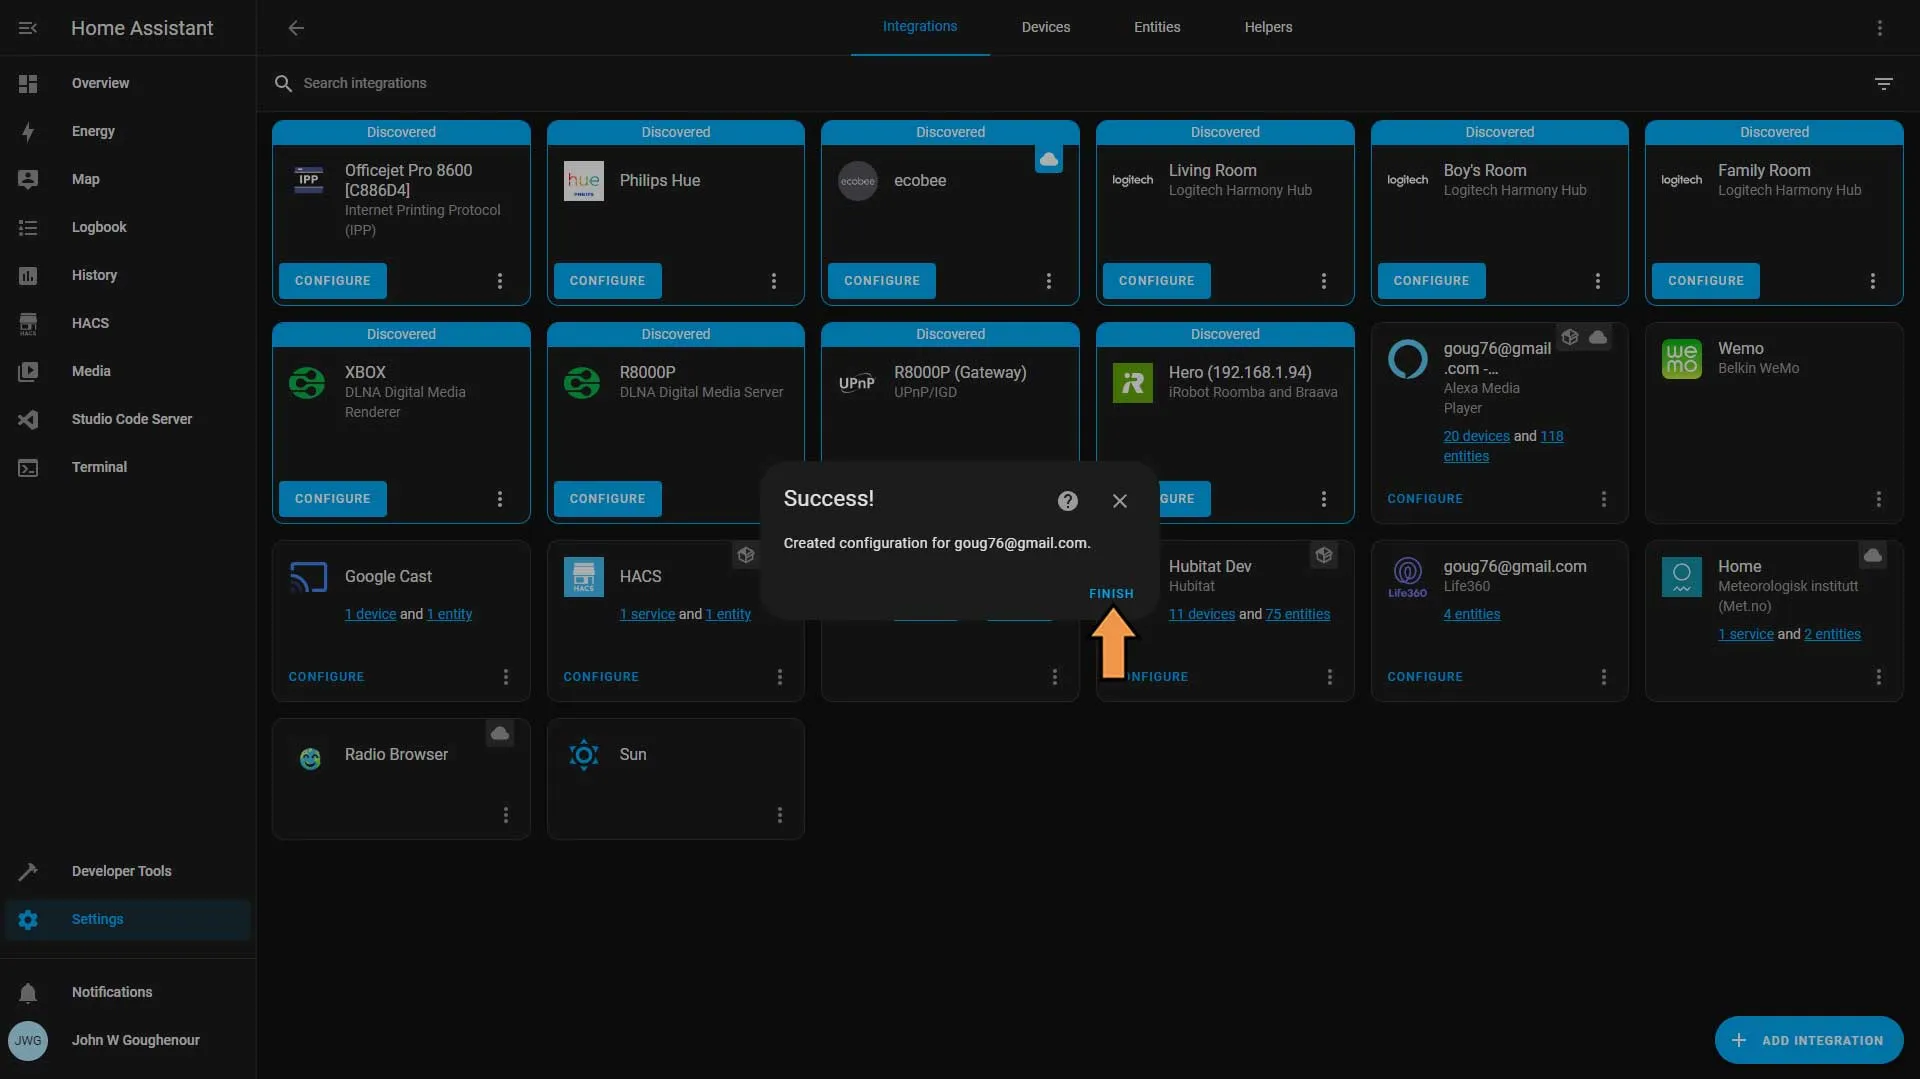Click the ADD INTEGRATION button
The image size is (1920, 1079).
click(1809, 1040)
